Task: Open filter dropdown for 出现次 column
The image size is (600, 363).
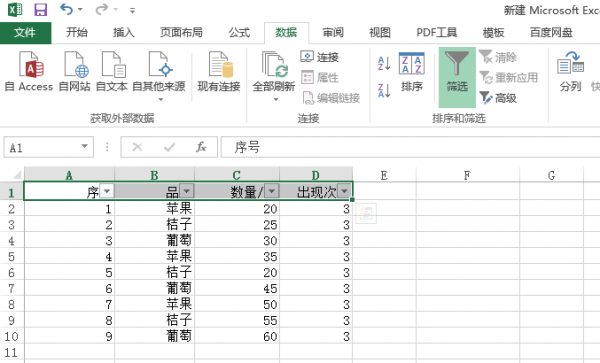Action: coord(345,190)
